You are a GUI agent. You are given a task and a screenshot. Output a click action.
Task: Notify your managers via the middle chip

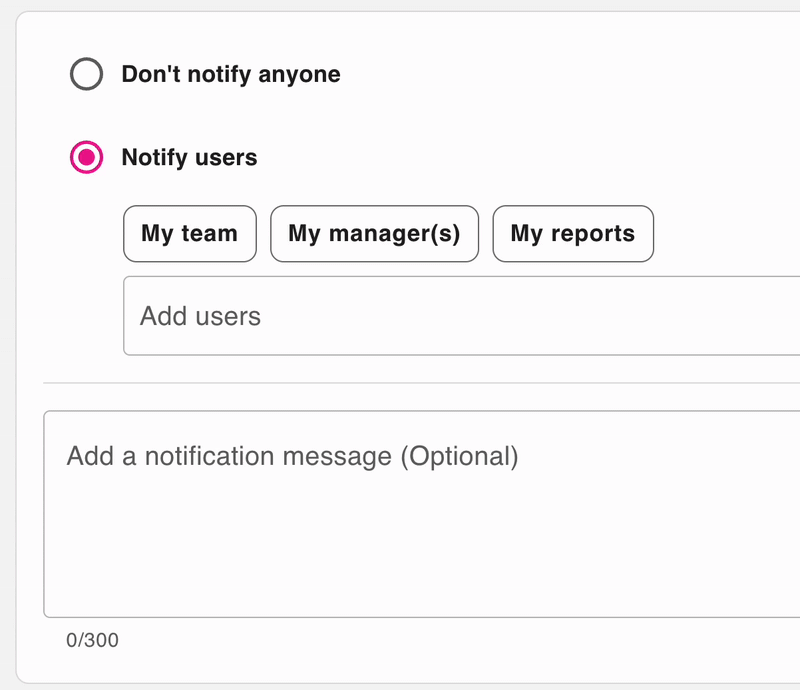point(374,234)
